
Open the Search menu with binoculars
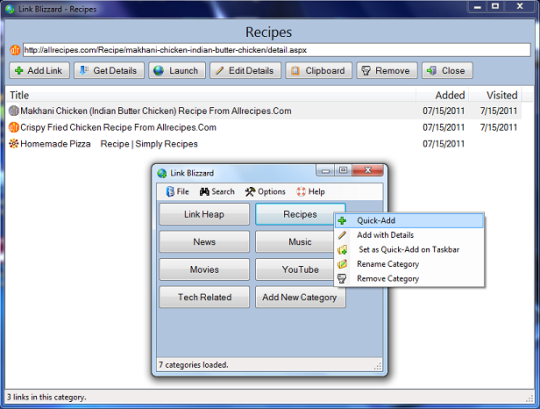[x=217, y=191]
